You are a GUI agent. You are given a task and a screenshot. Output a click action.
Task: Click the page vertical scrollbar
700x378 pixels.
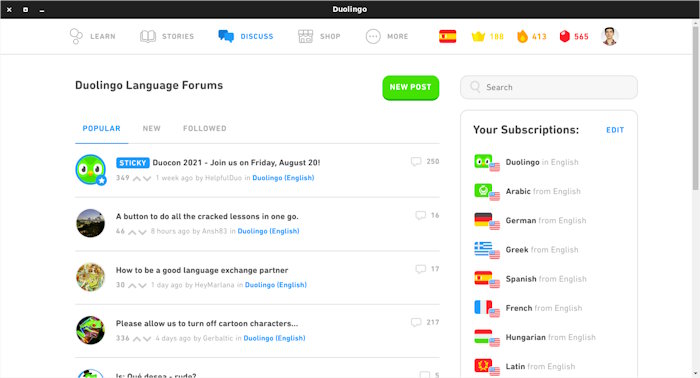(696, 107)
